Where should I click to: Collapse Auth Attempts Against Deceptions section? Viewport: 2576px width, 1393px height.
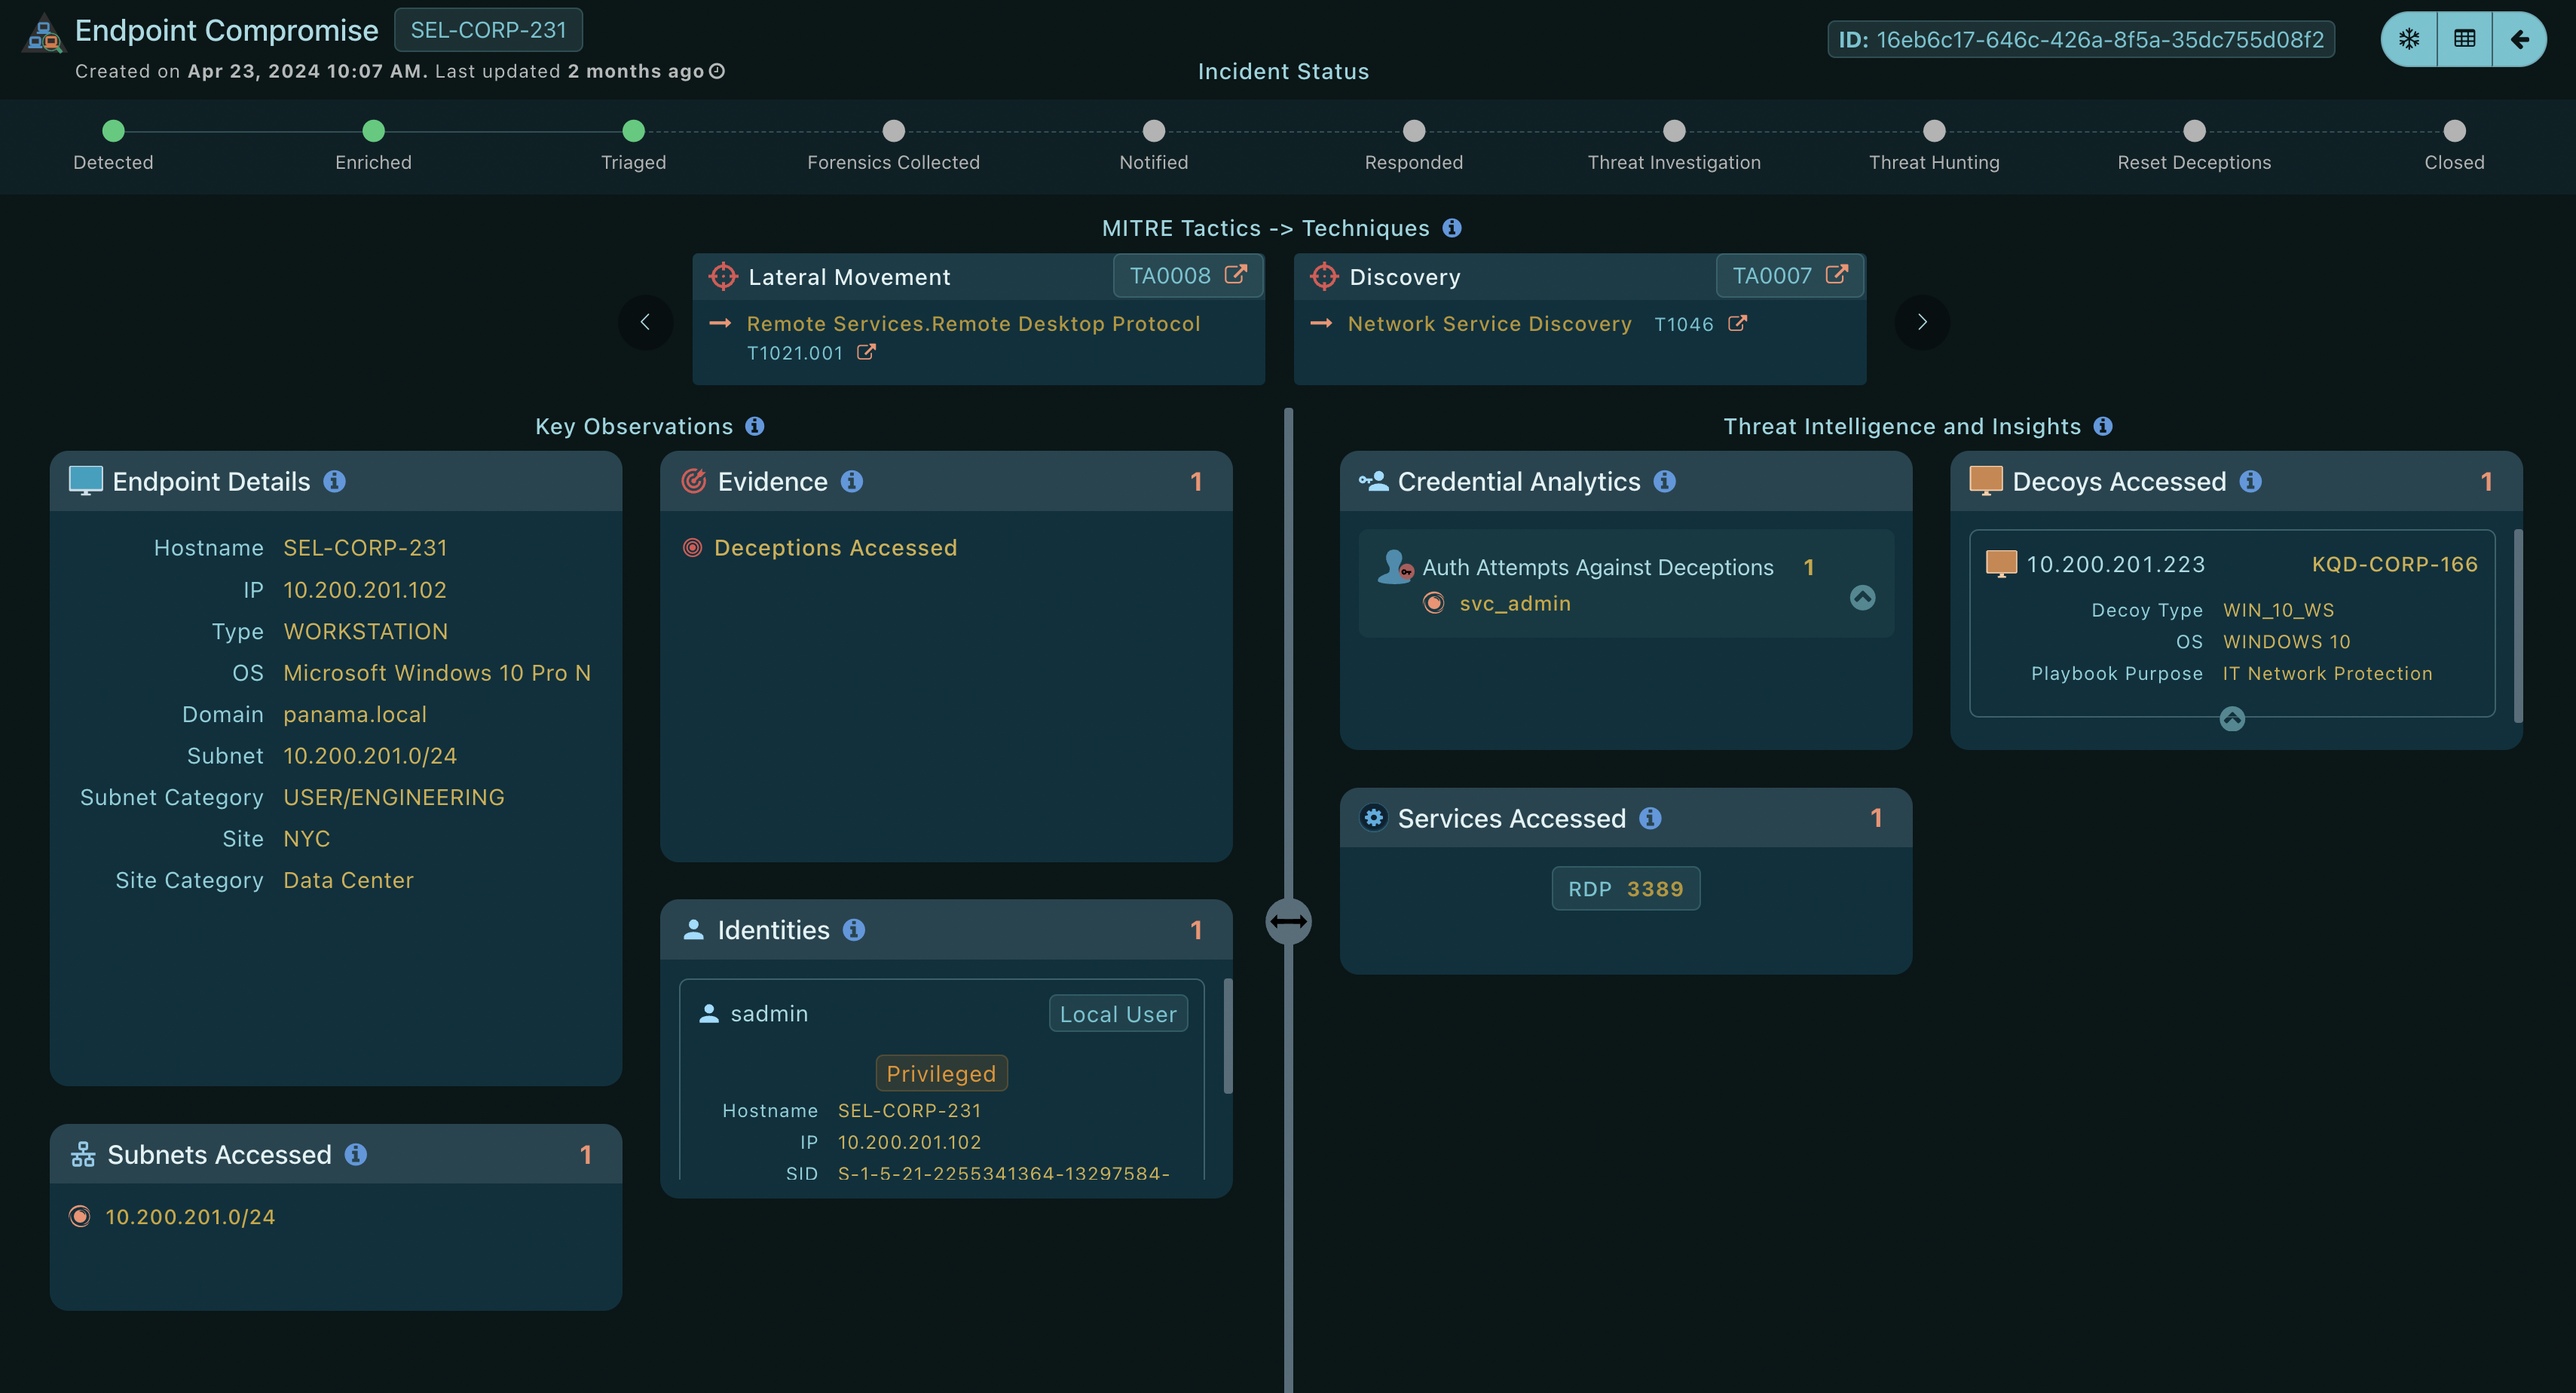point(1862,598)
